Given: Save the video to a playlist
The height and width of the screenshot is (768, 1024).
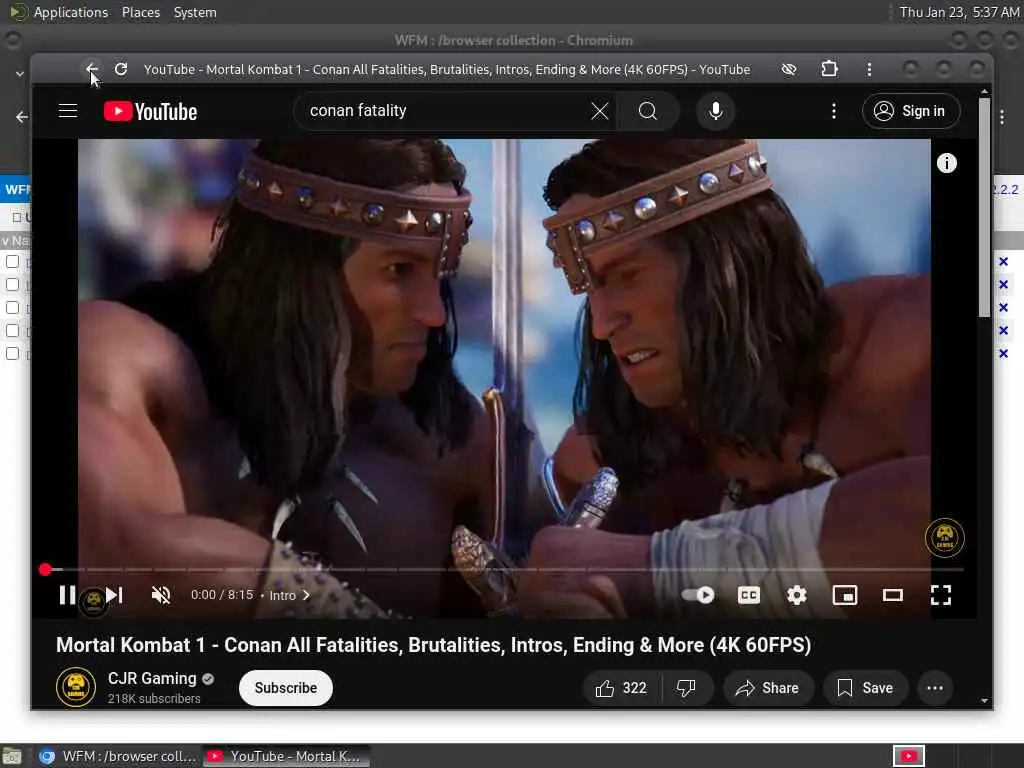Looking at the screenshot, I should coord(865,688).
